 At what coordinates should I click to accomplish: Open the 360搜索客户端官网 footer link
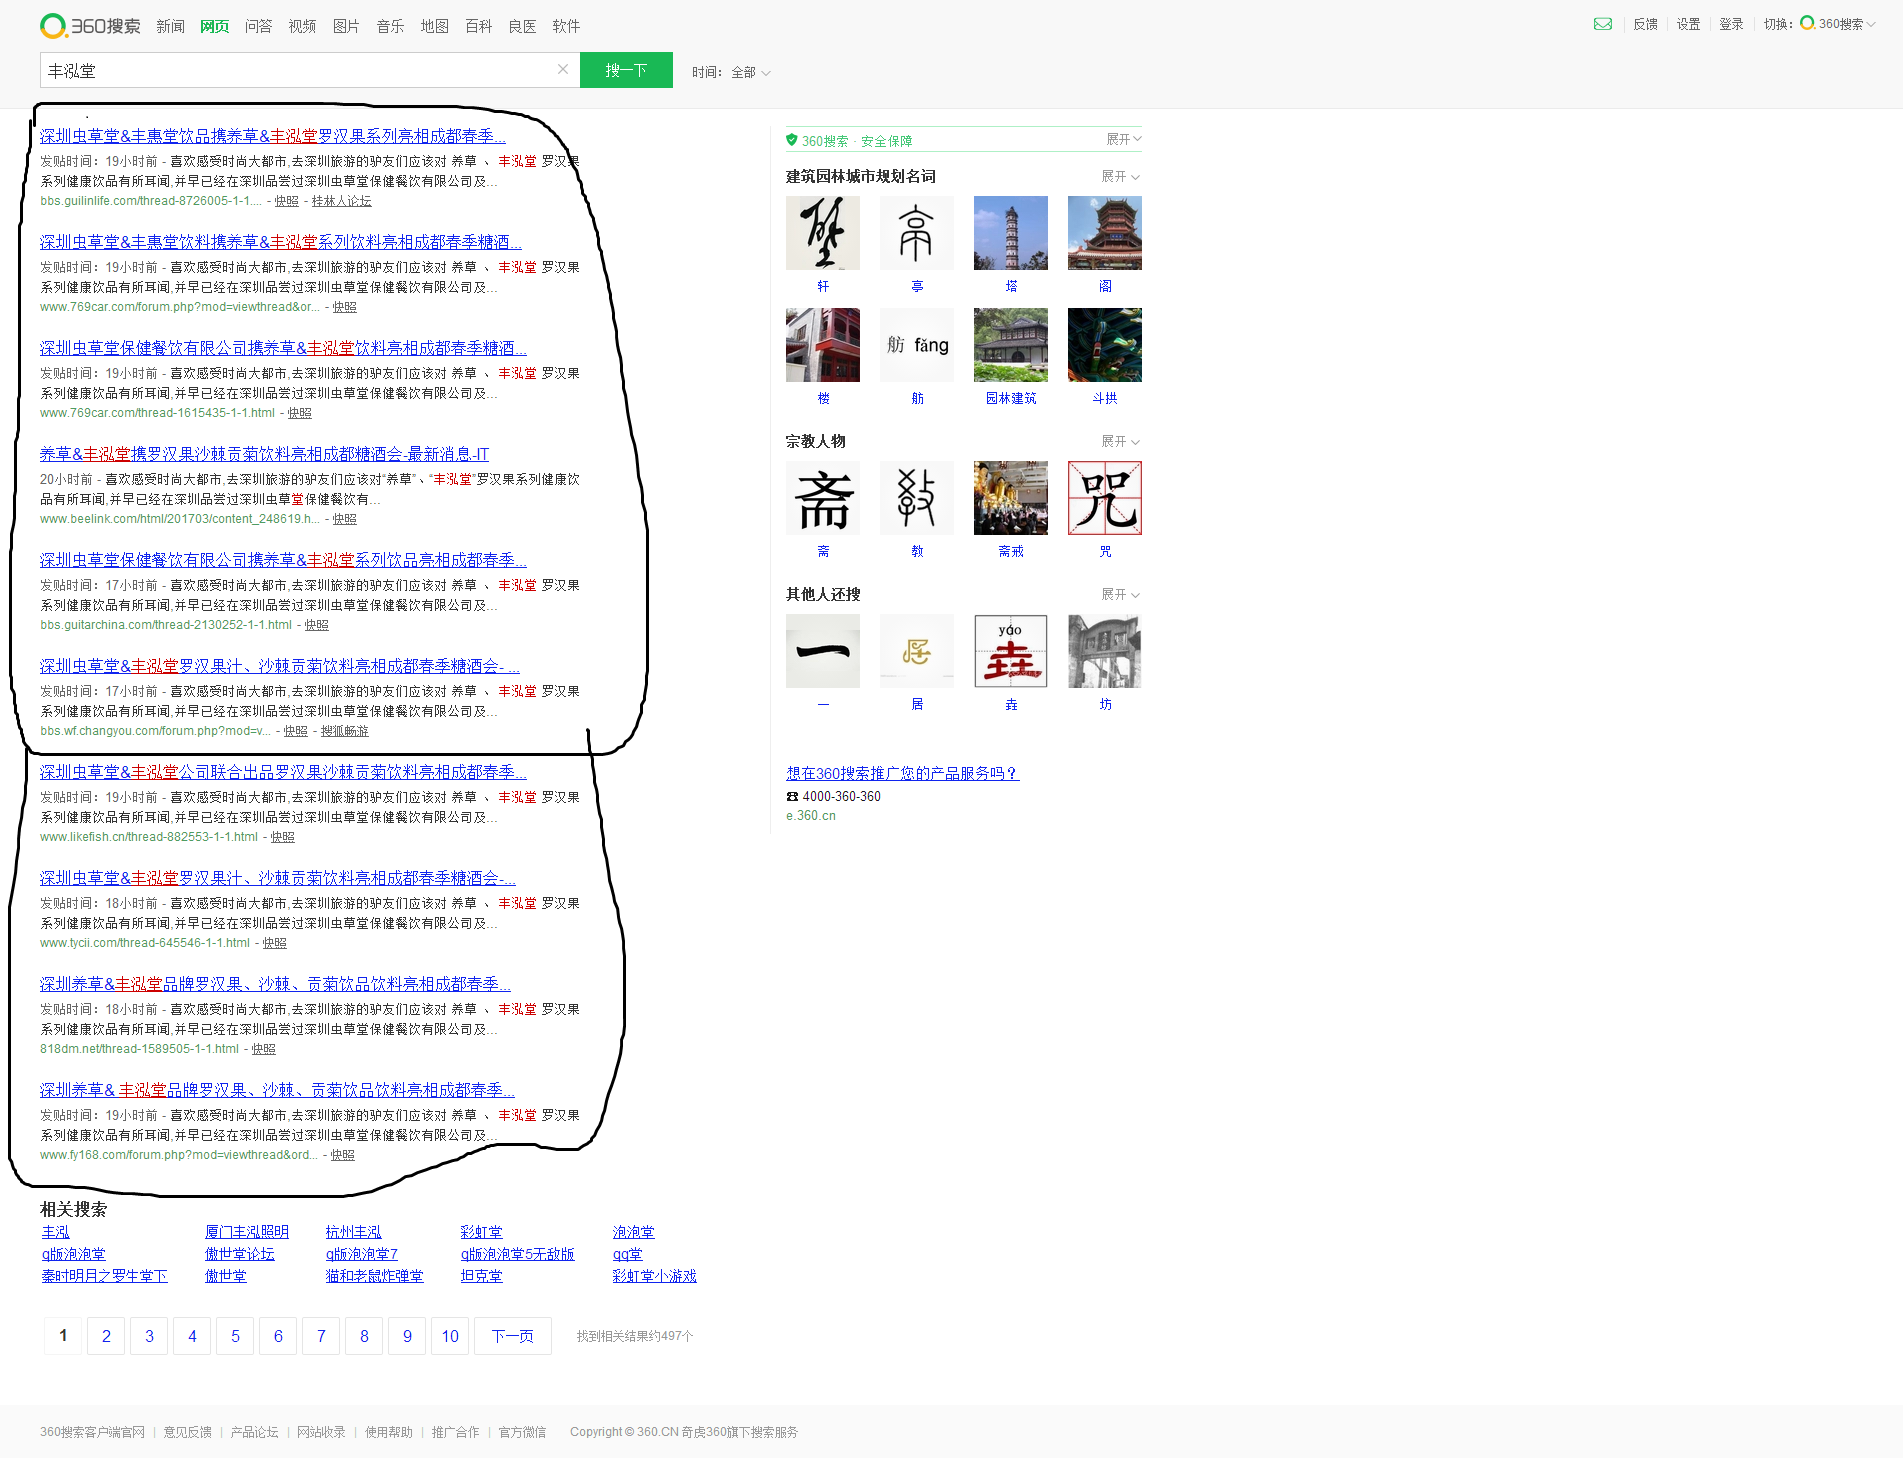coord(92,1432)
